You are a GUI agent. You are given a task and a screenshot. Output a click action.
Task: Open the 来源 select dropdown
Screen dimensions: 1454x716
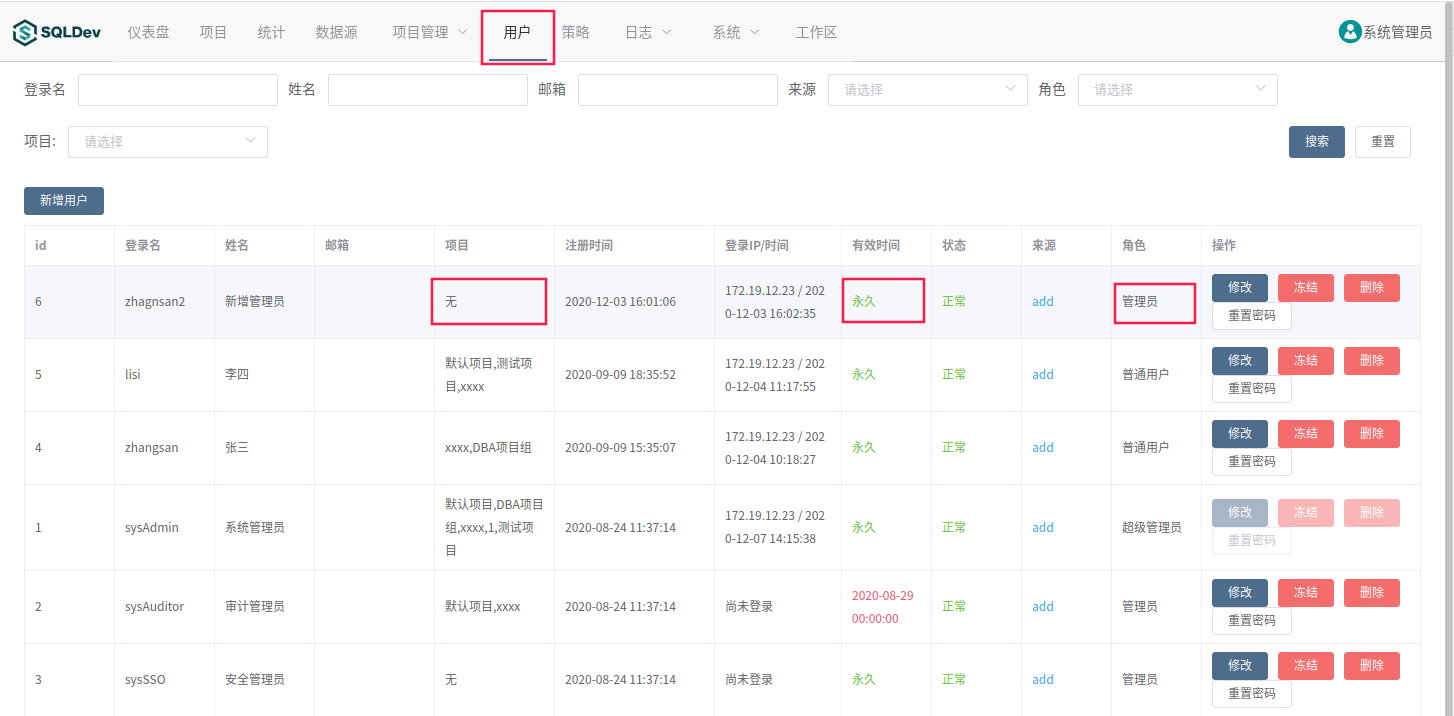[x=927, y=90]
